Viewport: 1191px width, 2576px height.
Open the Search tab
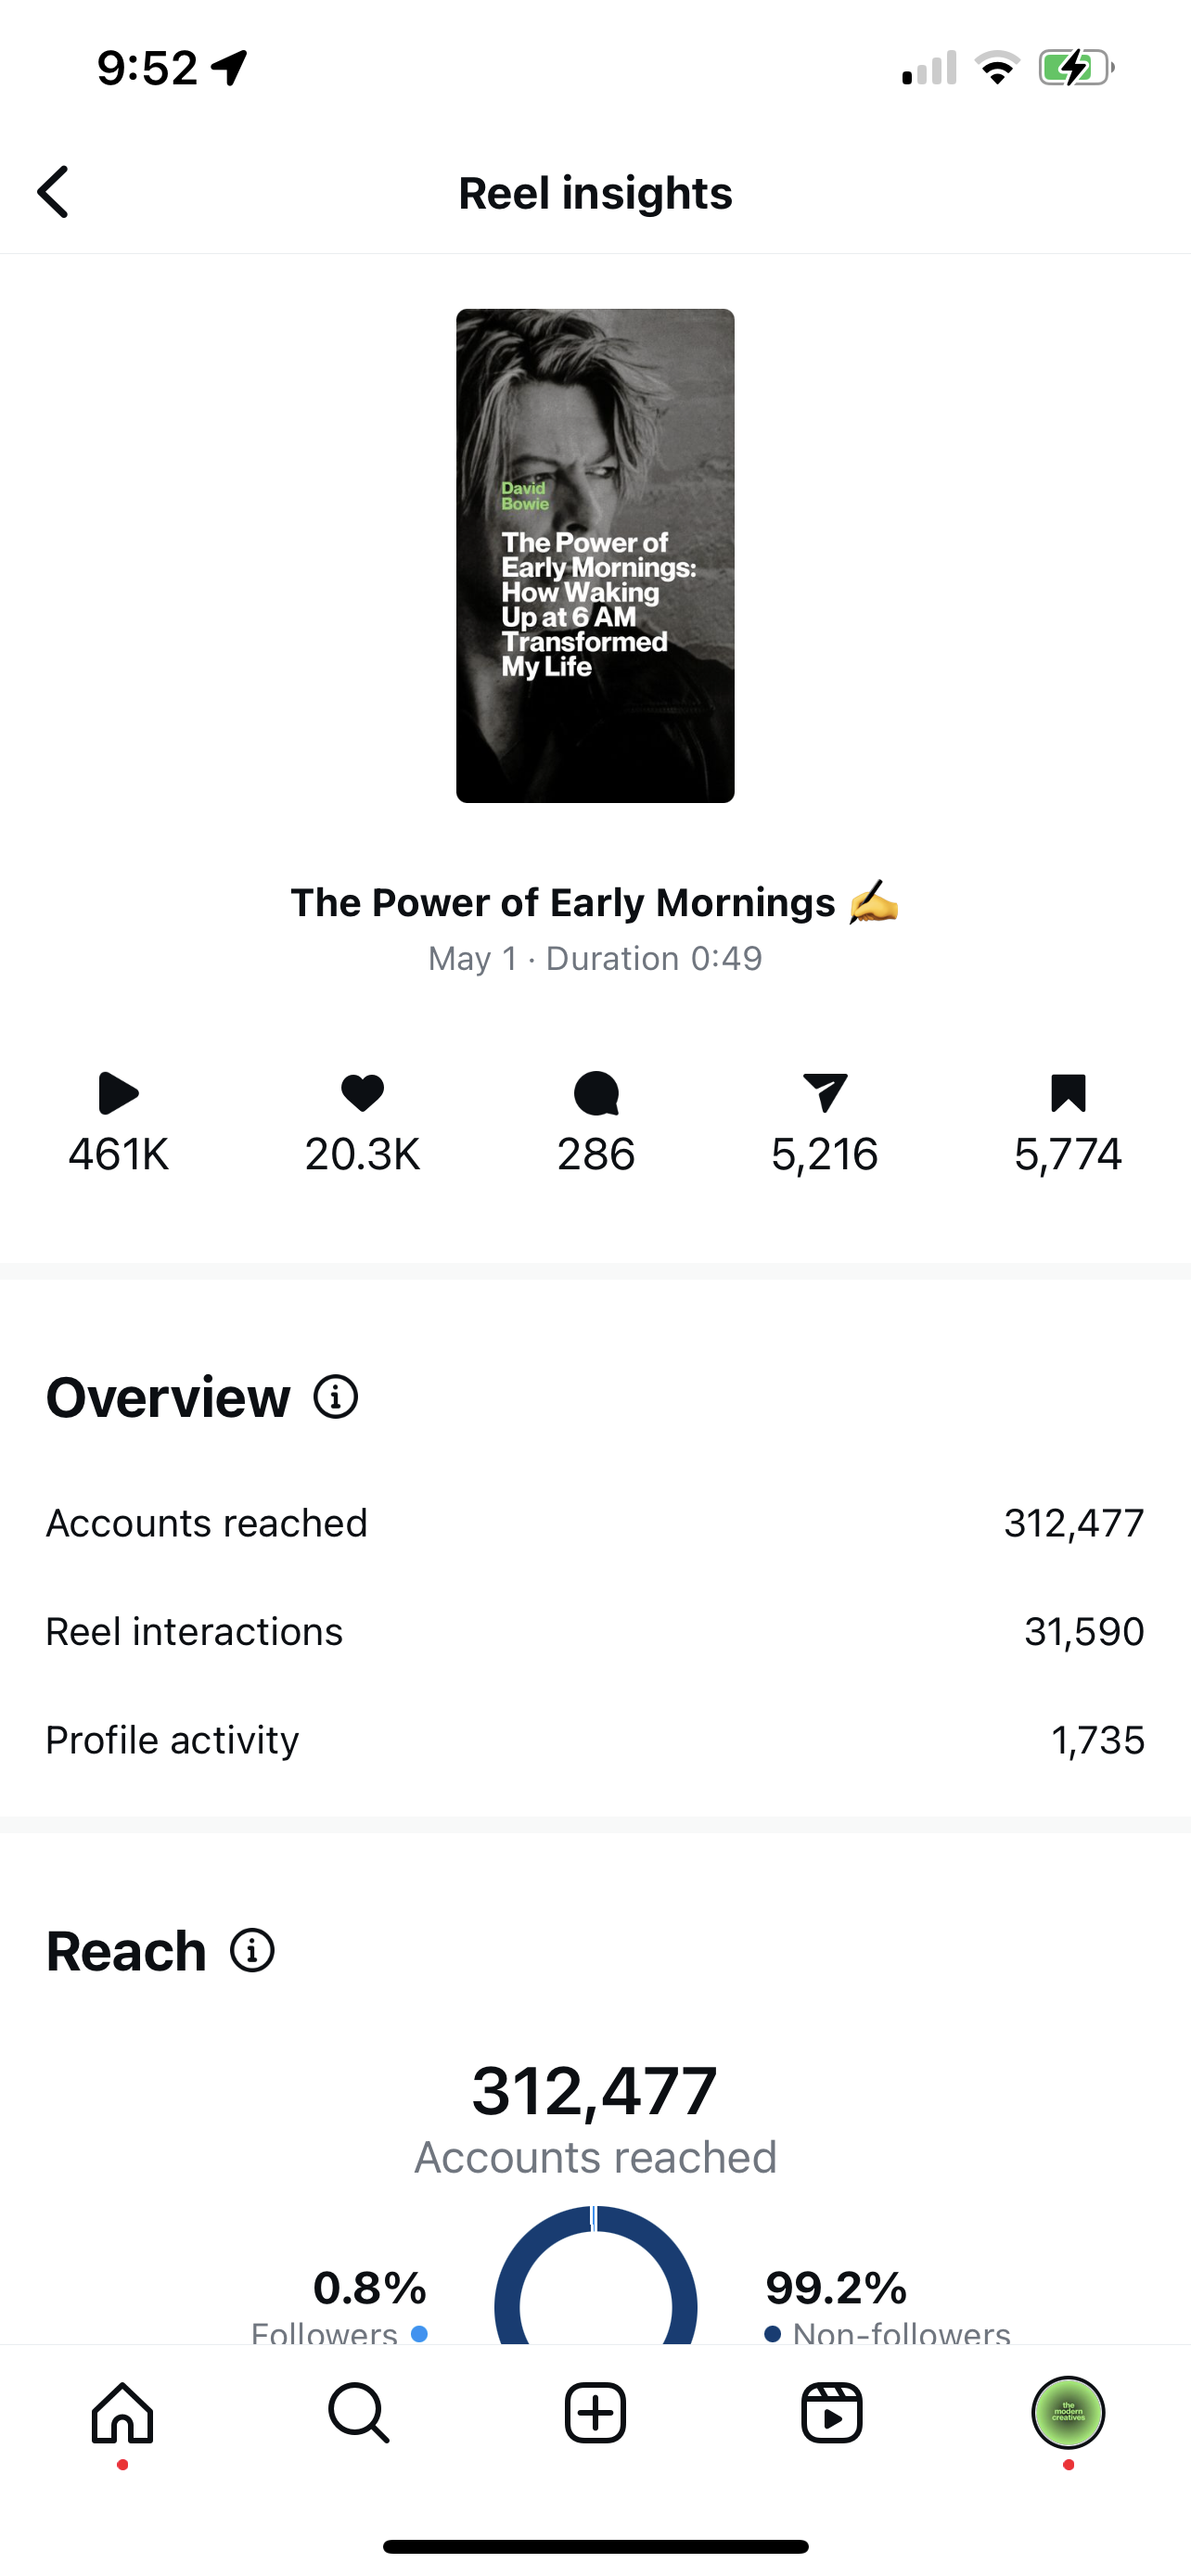(x=358, y=2413)
